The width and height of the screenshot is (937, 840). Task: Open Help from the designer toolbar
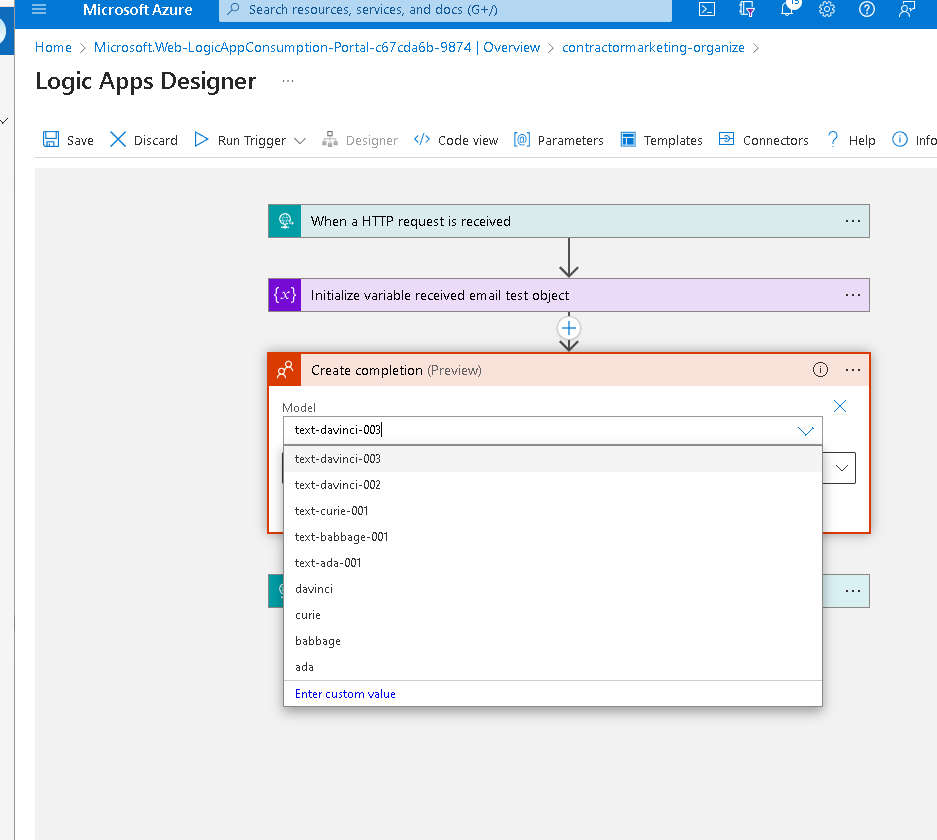[x=851, y=140]
